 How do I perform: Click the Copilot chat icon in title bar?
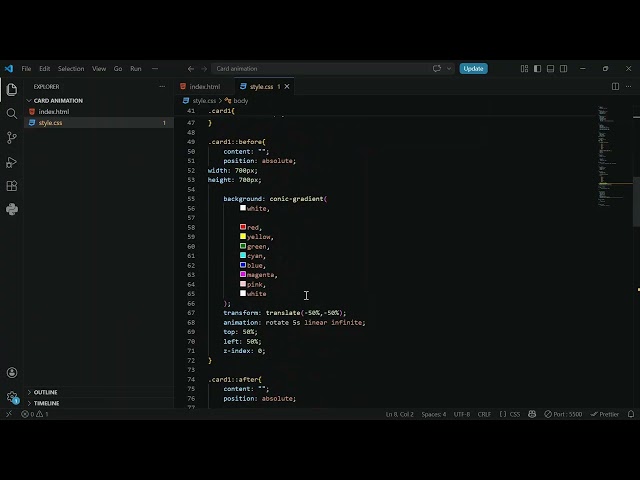click(x=437, y=69)
